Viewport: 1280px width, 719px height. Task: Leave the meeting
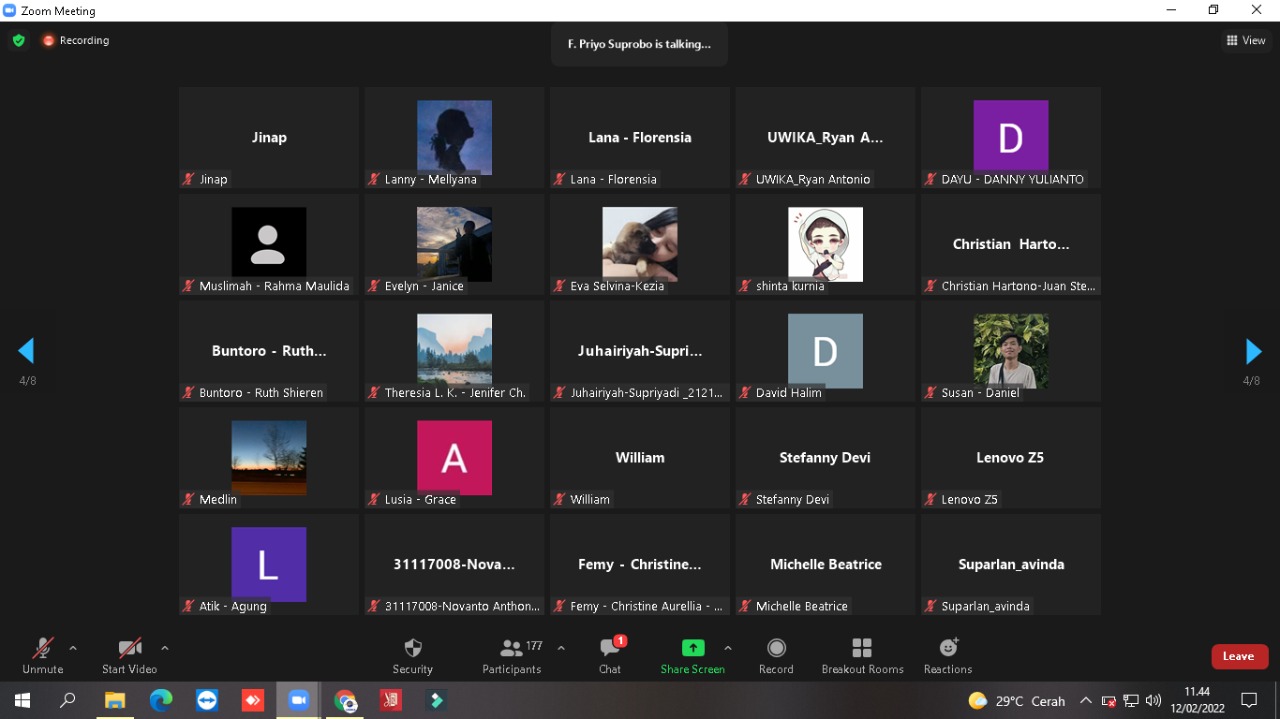[1239, 656]
